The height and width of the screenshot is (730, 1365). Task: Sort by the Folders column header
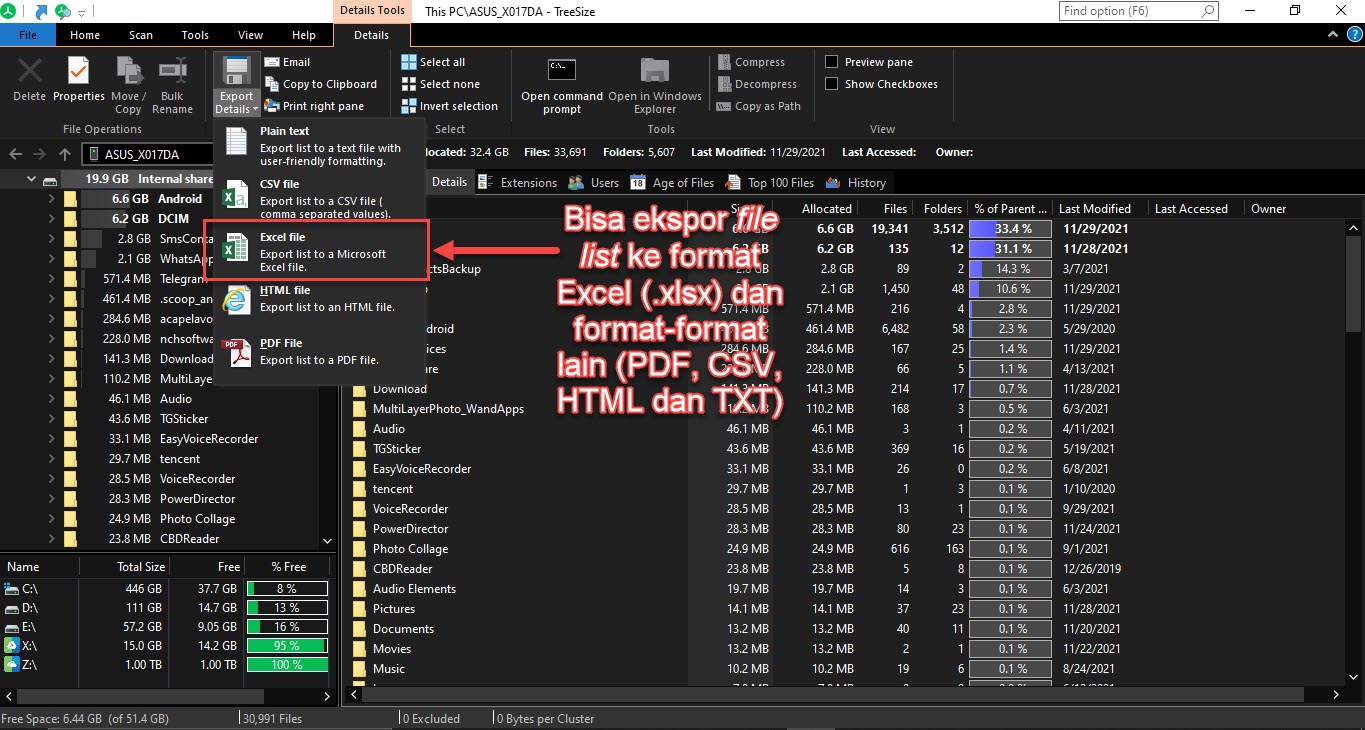[942, 209]
